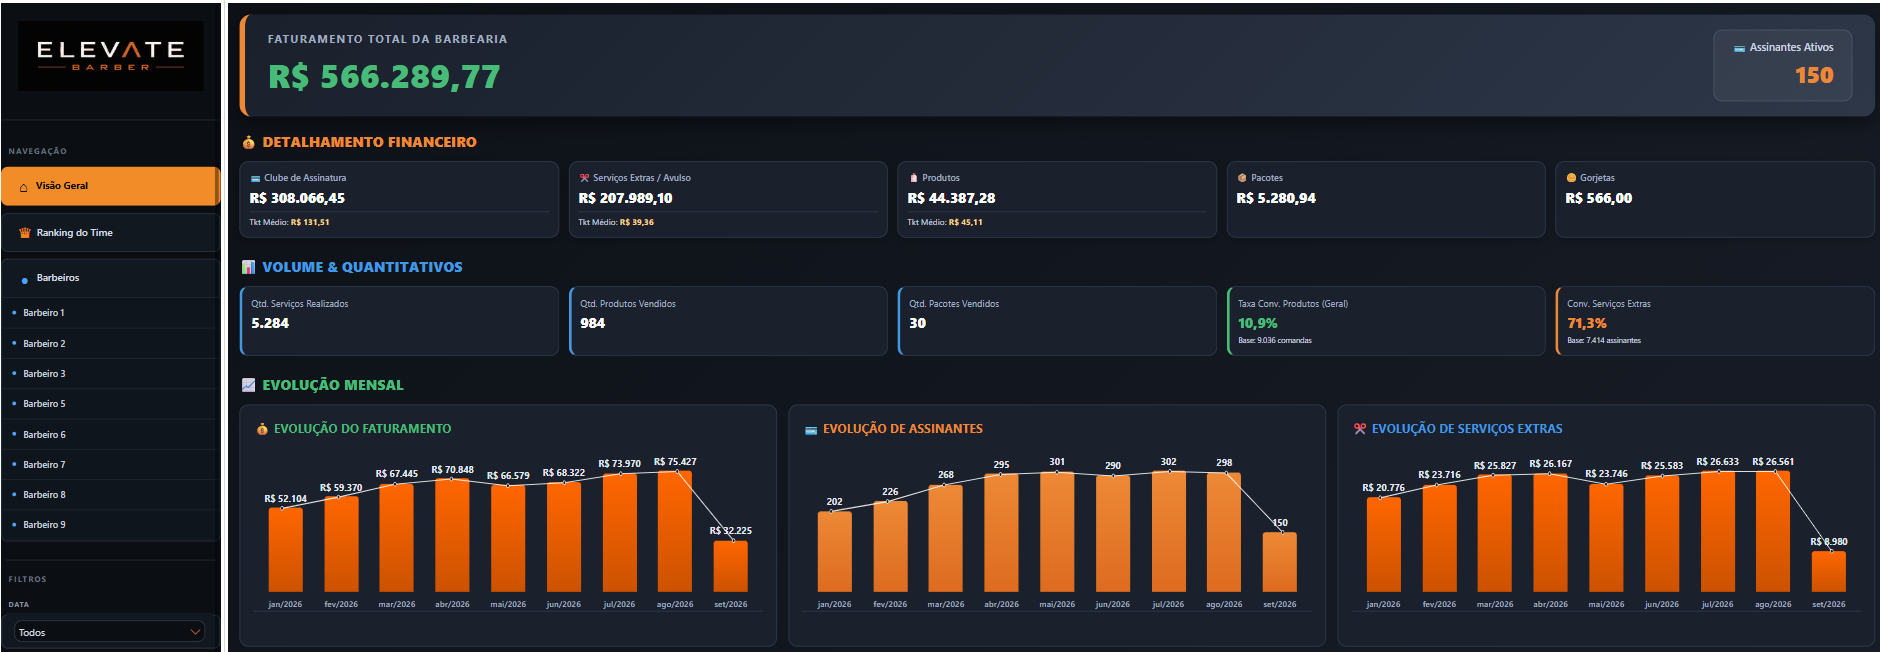Click the card icon of Evolução de Assinantes
The image size is (1880, 652).
[811, 430]
